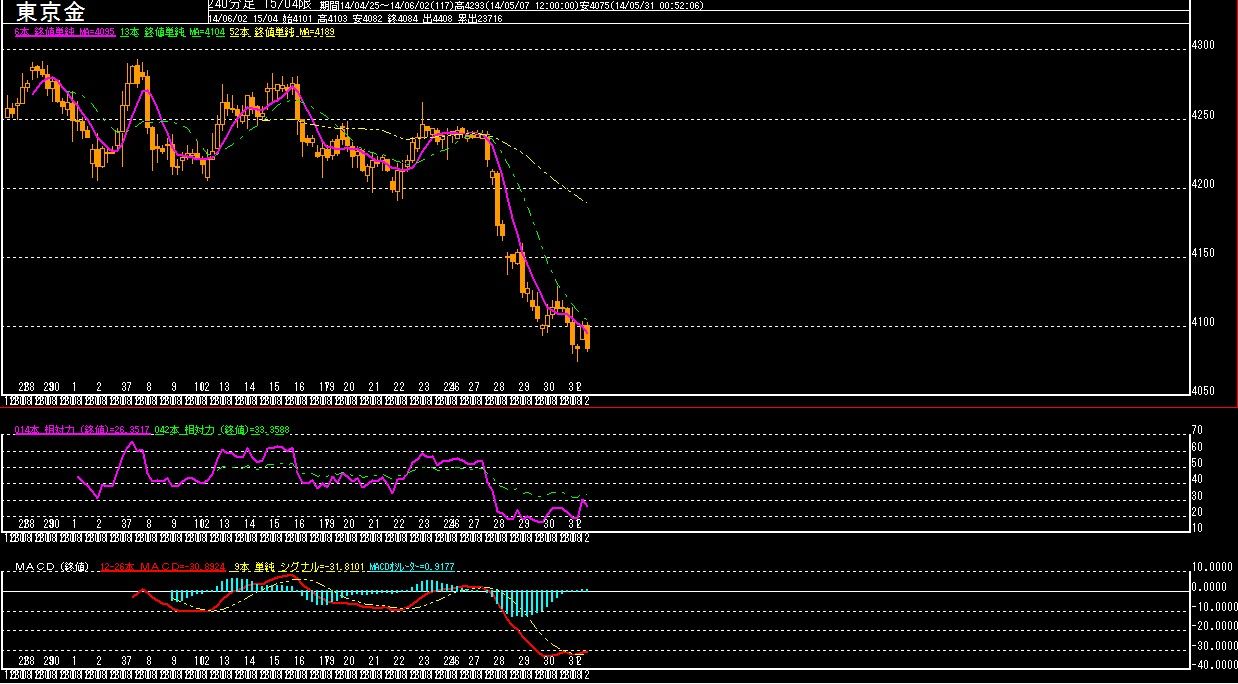Click the 4050 price axis label
The height and width of the screenshot is (684, 1238).
click(1202, 391)
